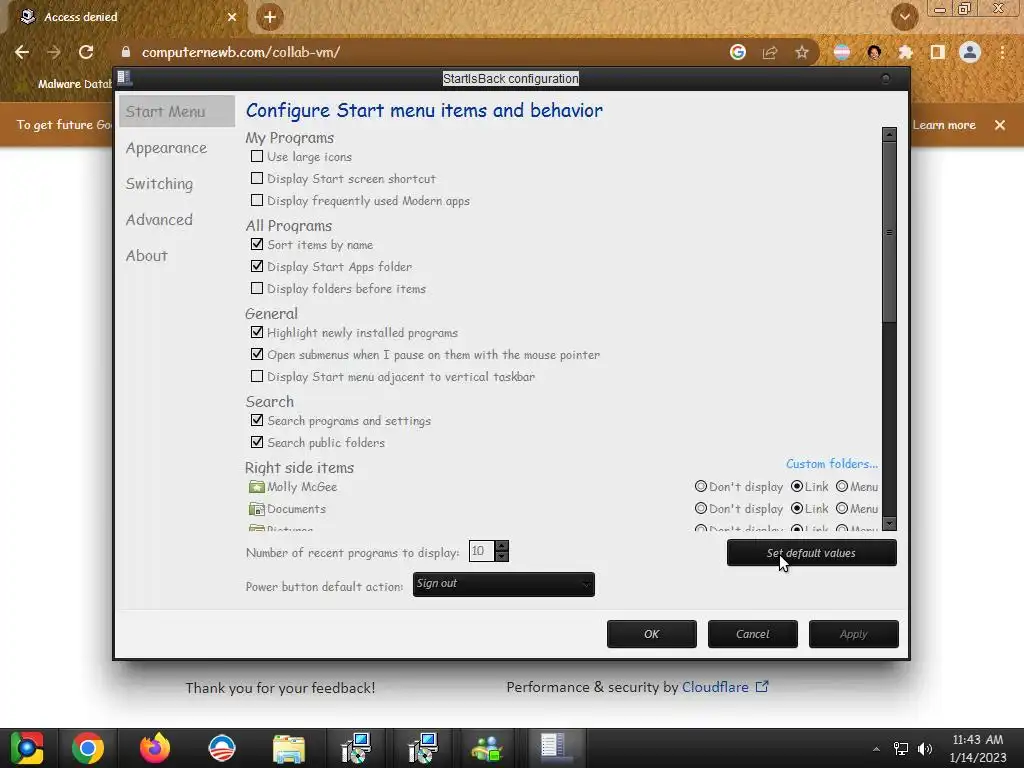The height and width of the screenshot is (768, 1024).
Task: Launch Google Chrome from the taskbar
Action: coord(88,748)
